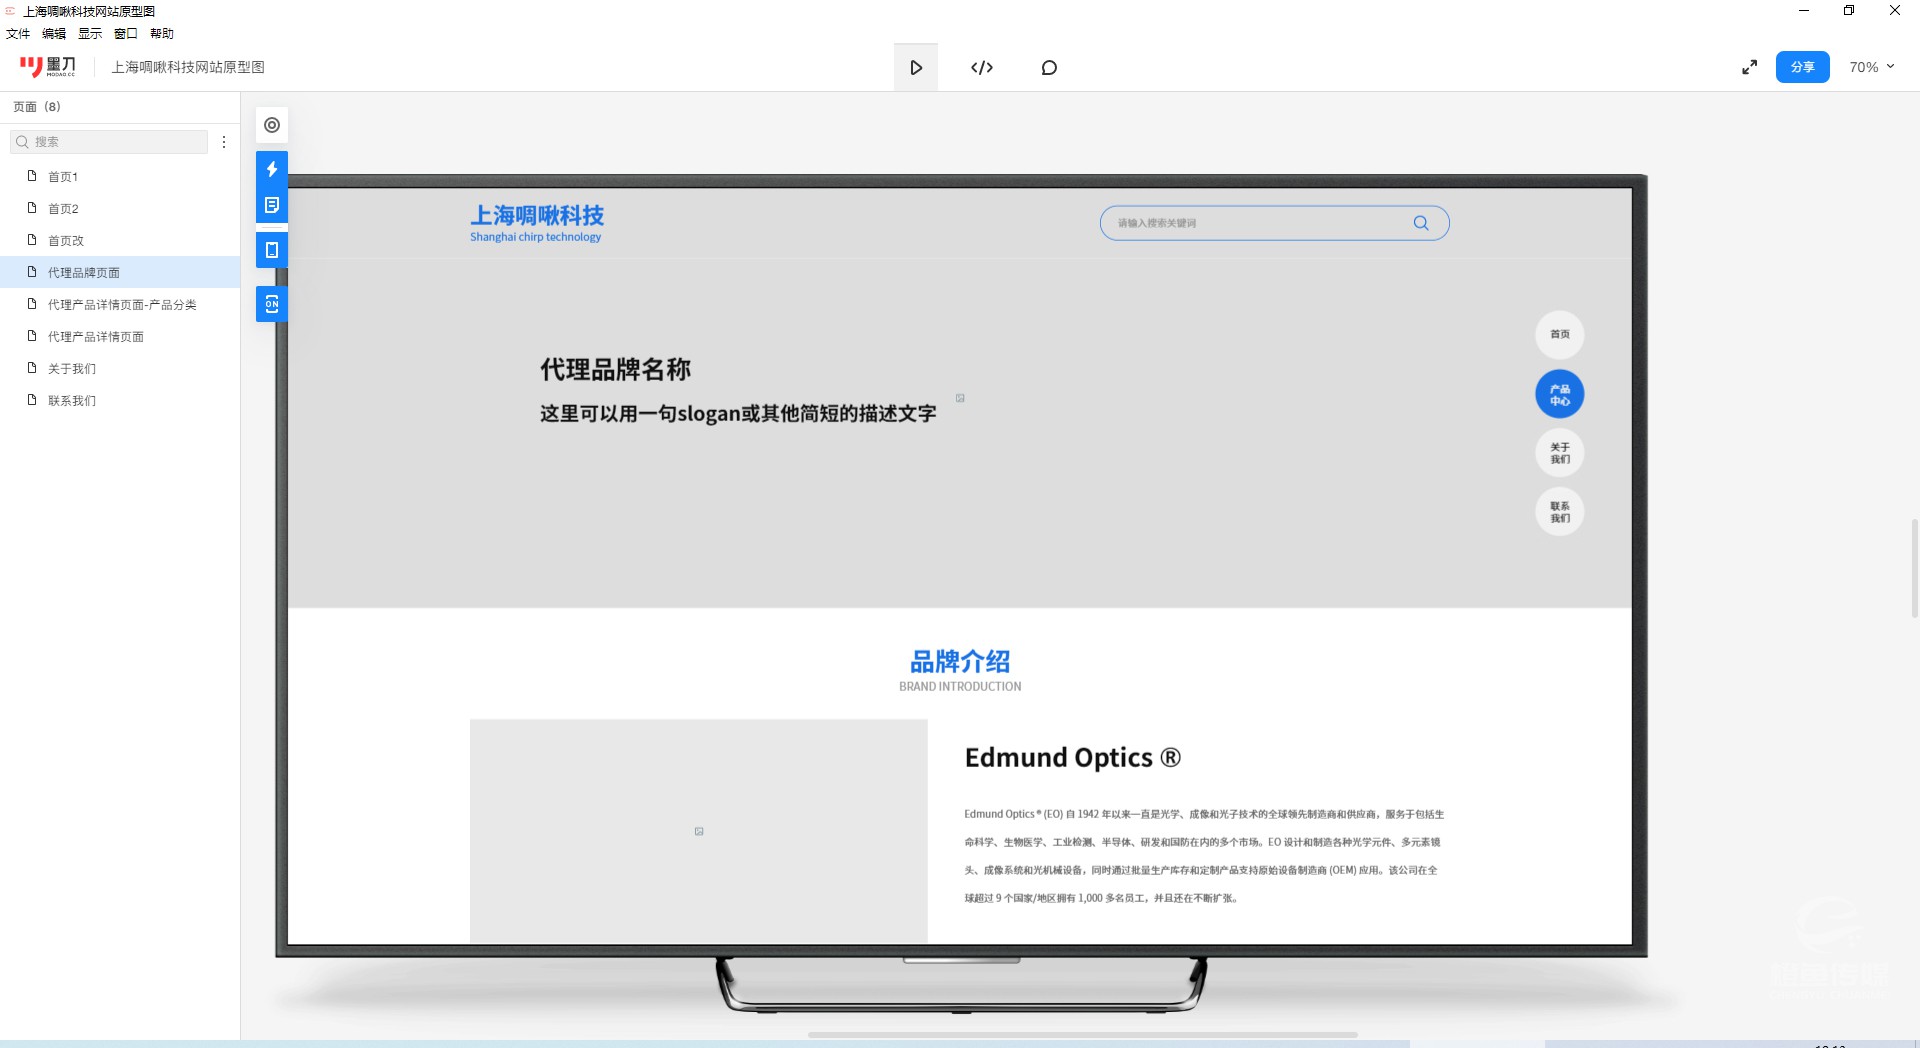Open the 窗口 menu
This screenshot has width=1920, height=1048.
pyautogui.click(x=126, y=33)
